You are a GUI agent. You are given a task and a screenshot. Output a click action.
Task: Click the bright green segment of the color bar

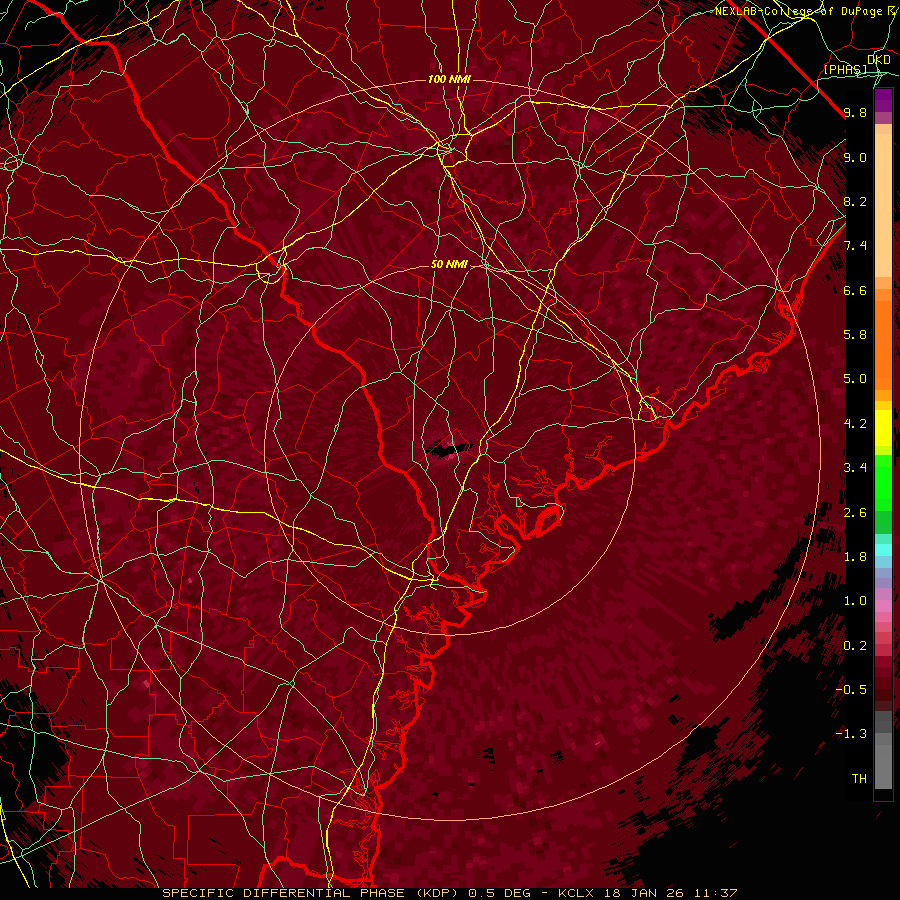[883, 482]
